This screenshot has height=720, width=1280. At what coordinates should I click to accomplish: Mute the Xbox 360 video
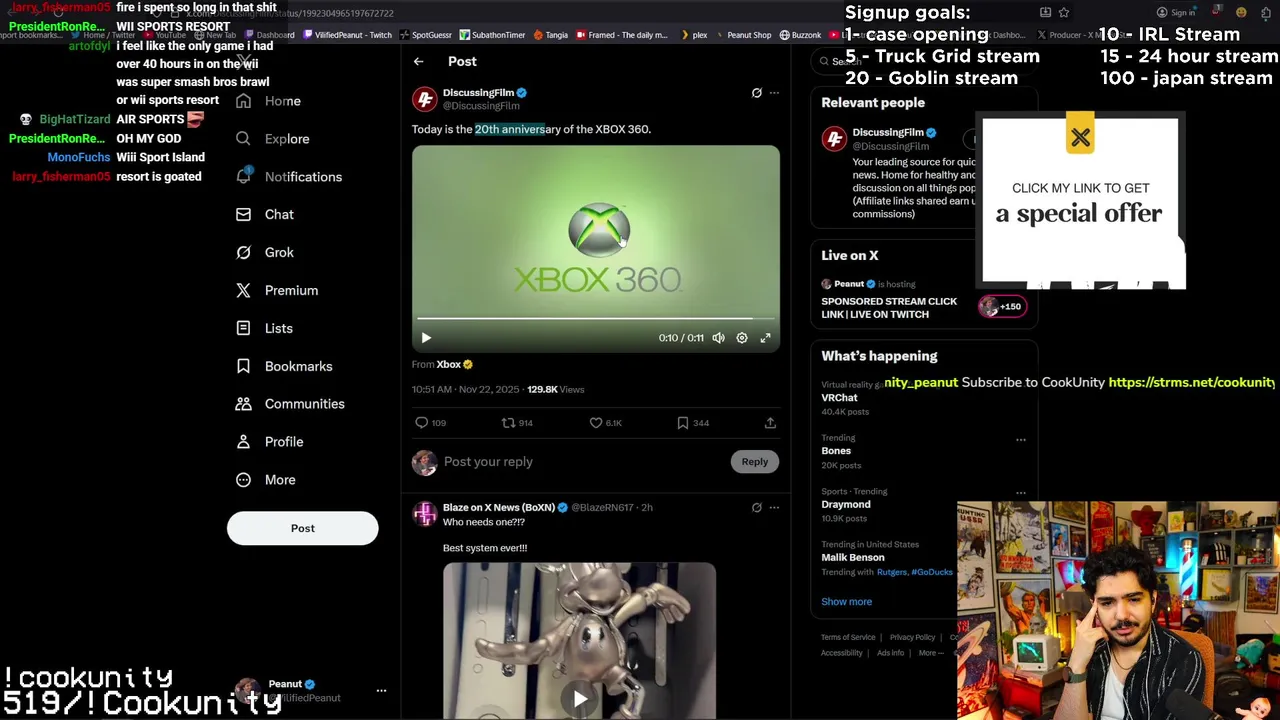(718, 338)
